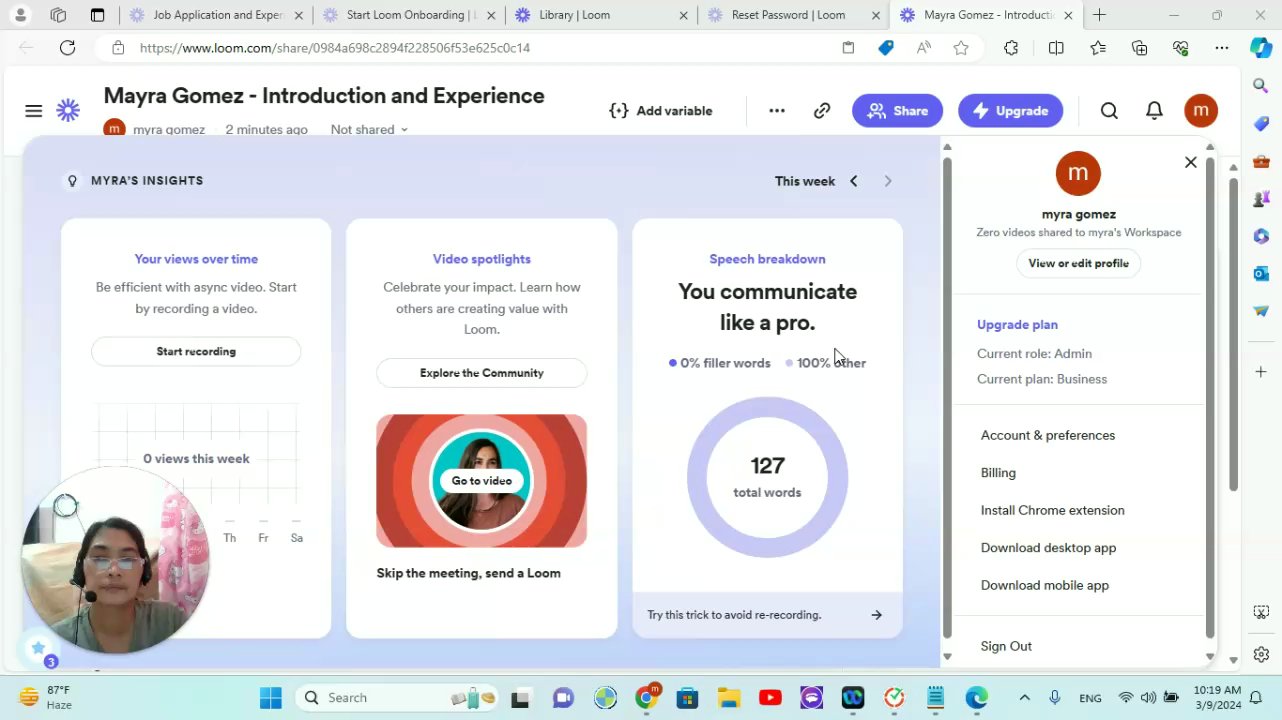
Task: Open Edge tab actions menu
Action: click(97, 15)
